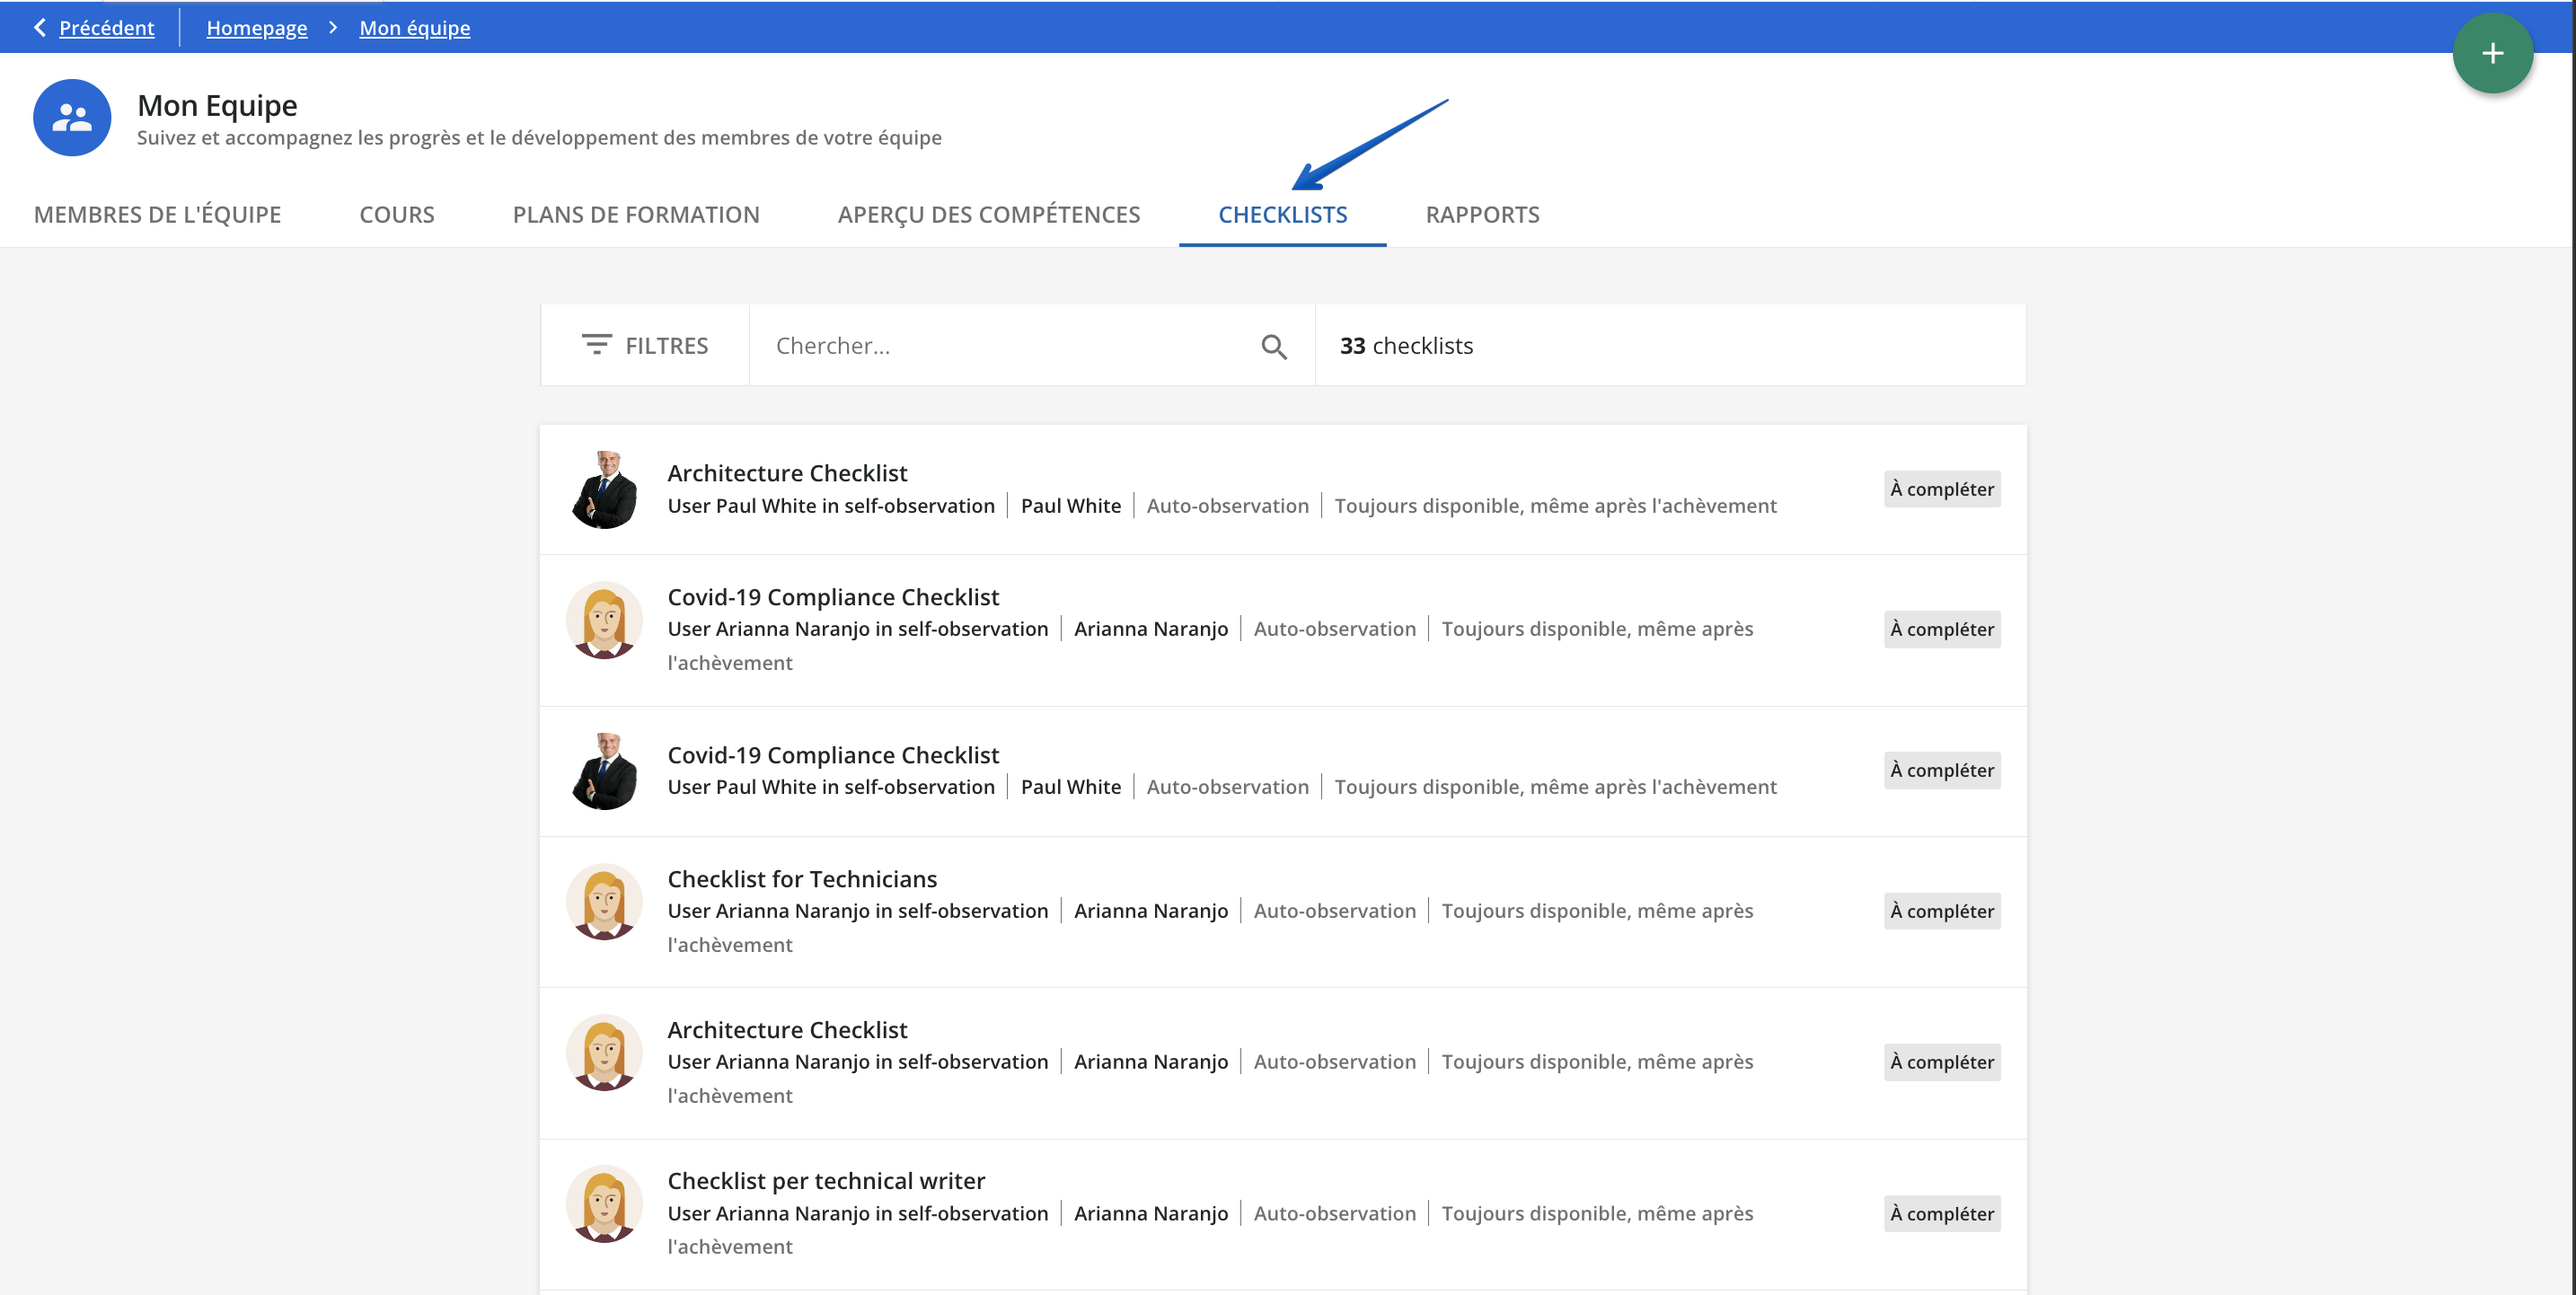Click Paul White's avatar on Architecture Checklist
Image resolution: width=2576 pixels, height=1295 pixels.
tap(604, 489)
